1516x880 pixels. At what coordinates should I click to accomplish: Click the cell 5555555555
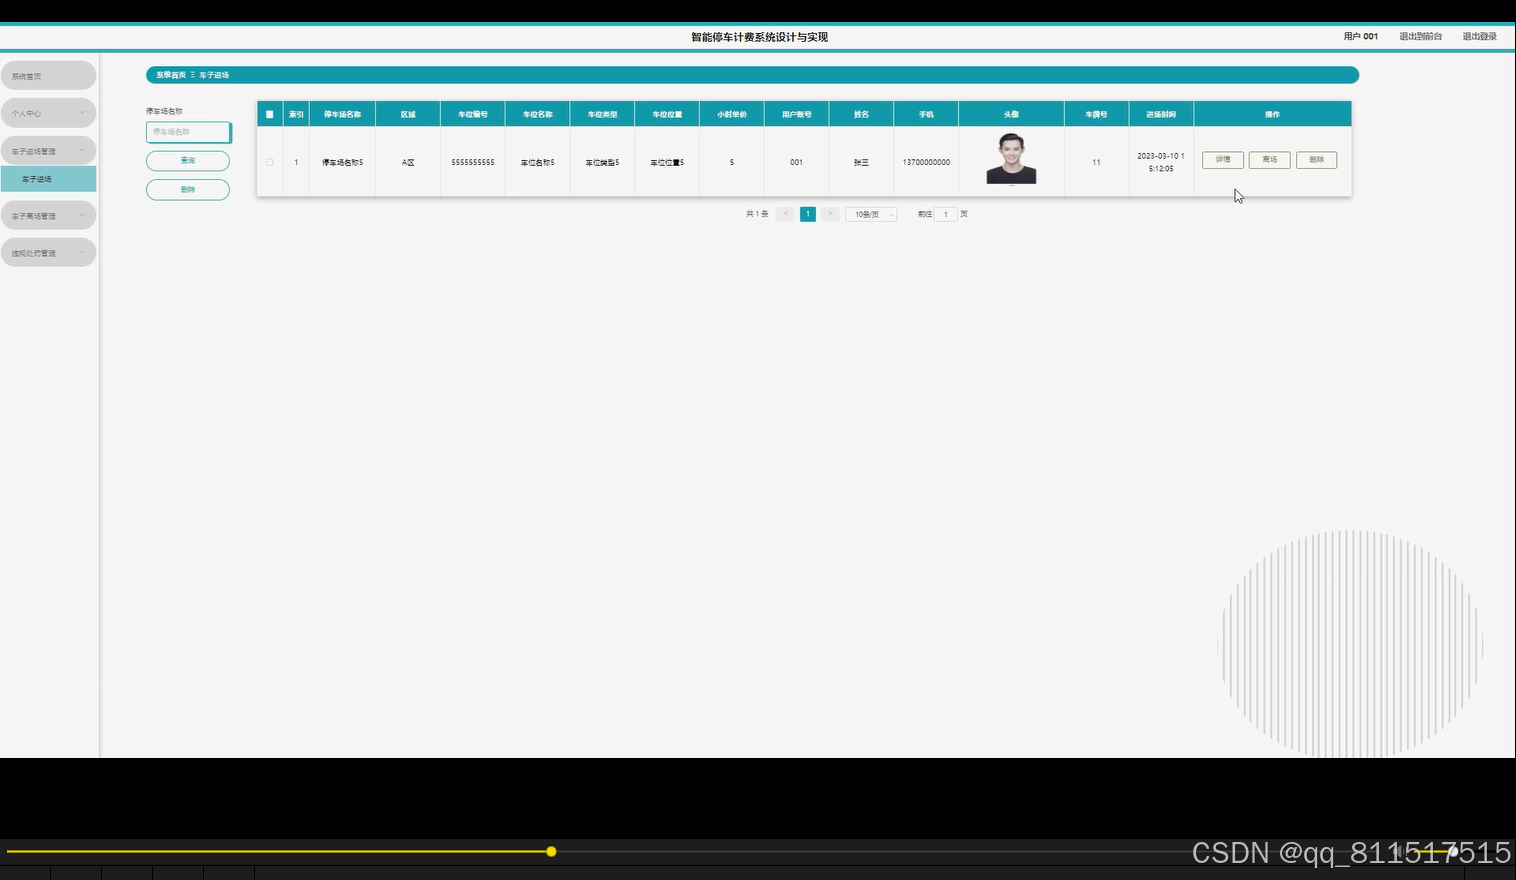[x=473, y=162]
